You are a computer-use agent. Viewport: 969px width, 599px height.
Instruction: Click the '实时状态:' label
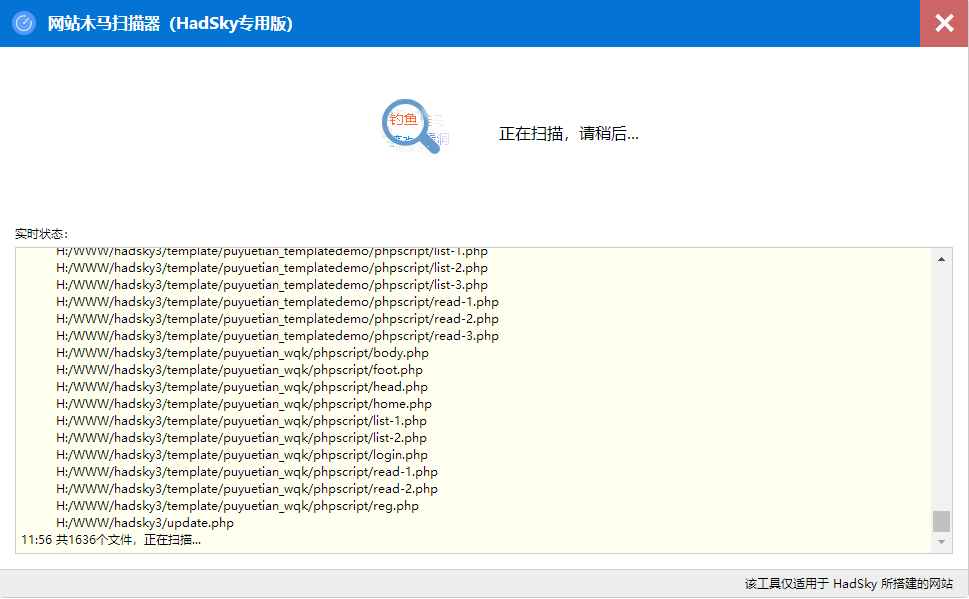coord(41,234)
